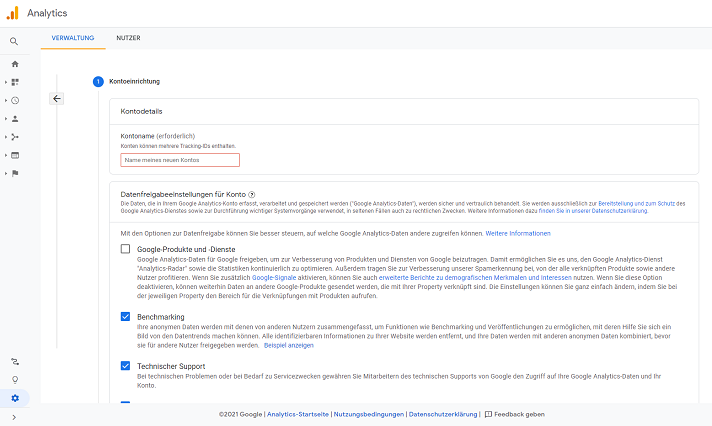Uncheck the Benchmarking checkbox
Screen dimensions: 712x426
tap(125, 316)
